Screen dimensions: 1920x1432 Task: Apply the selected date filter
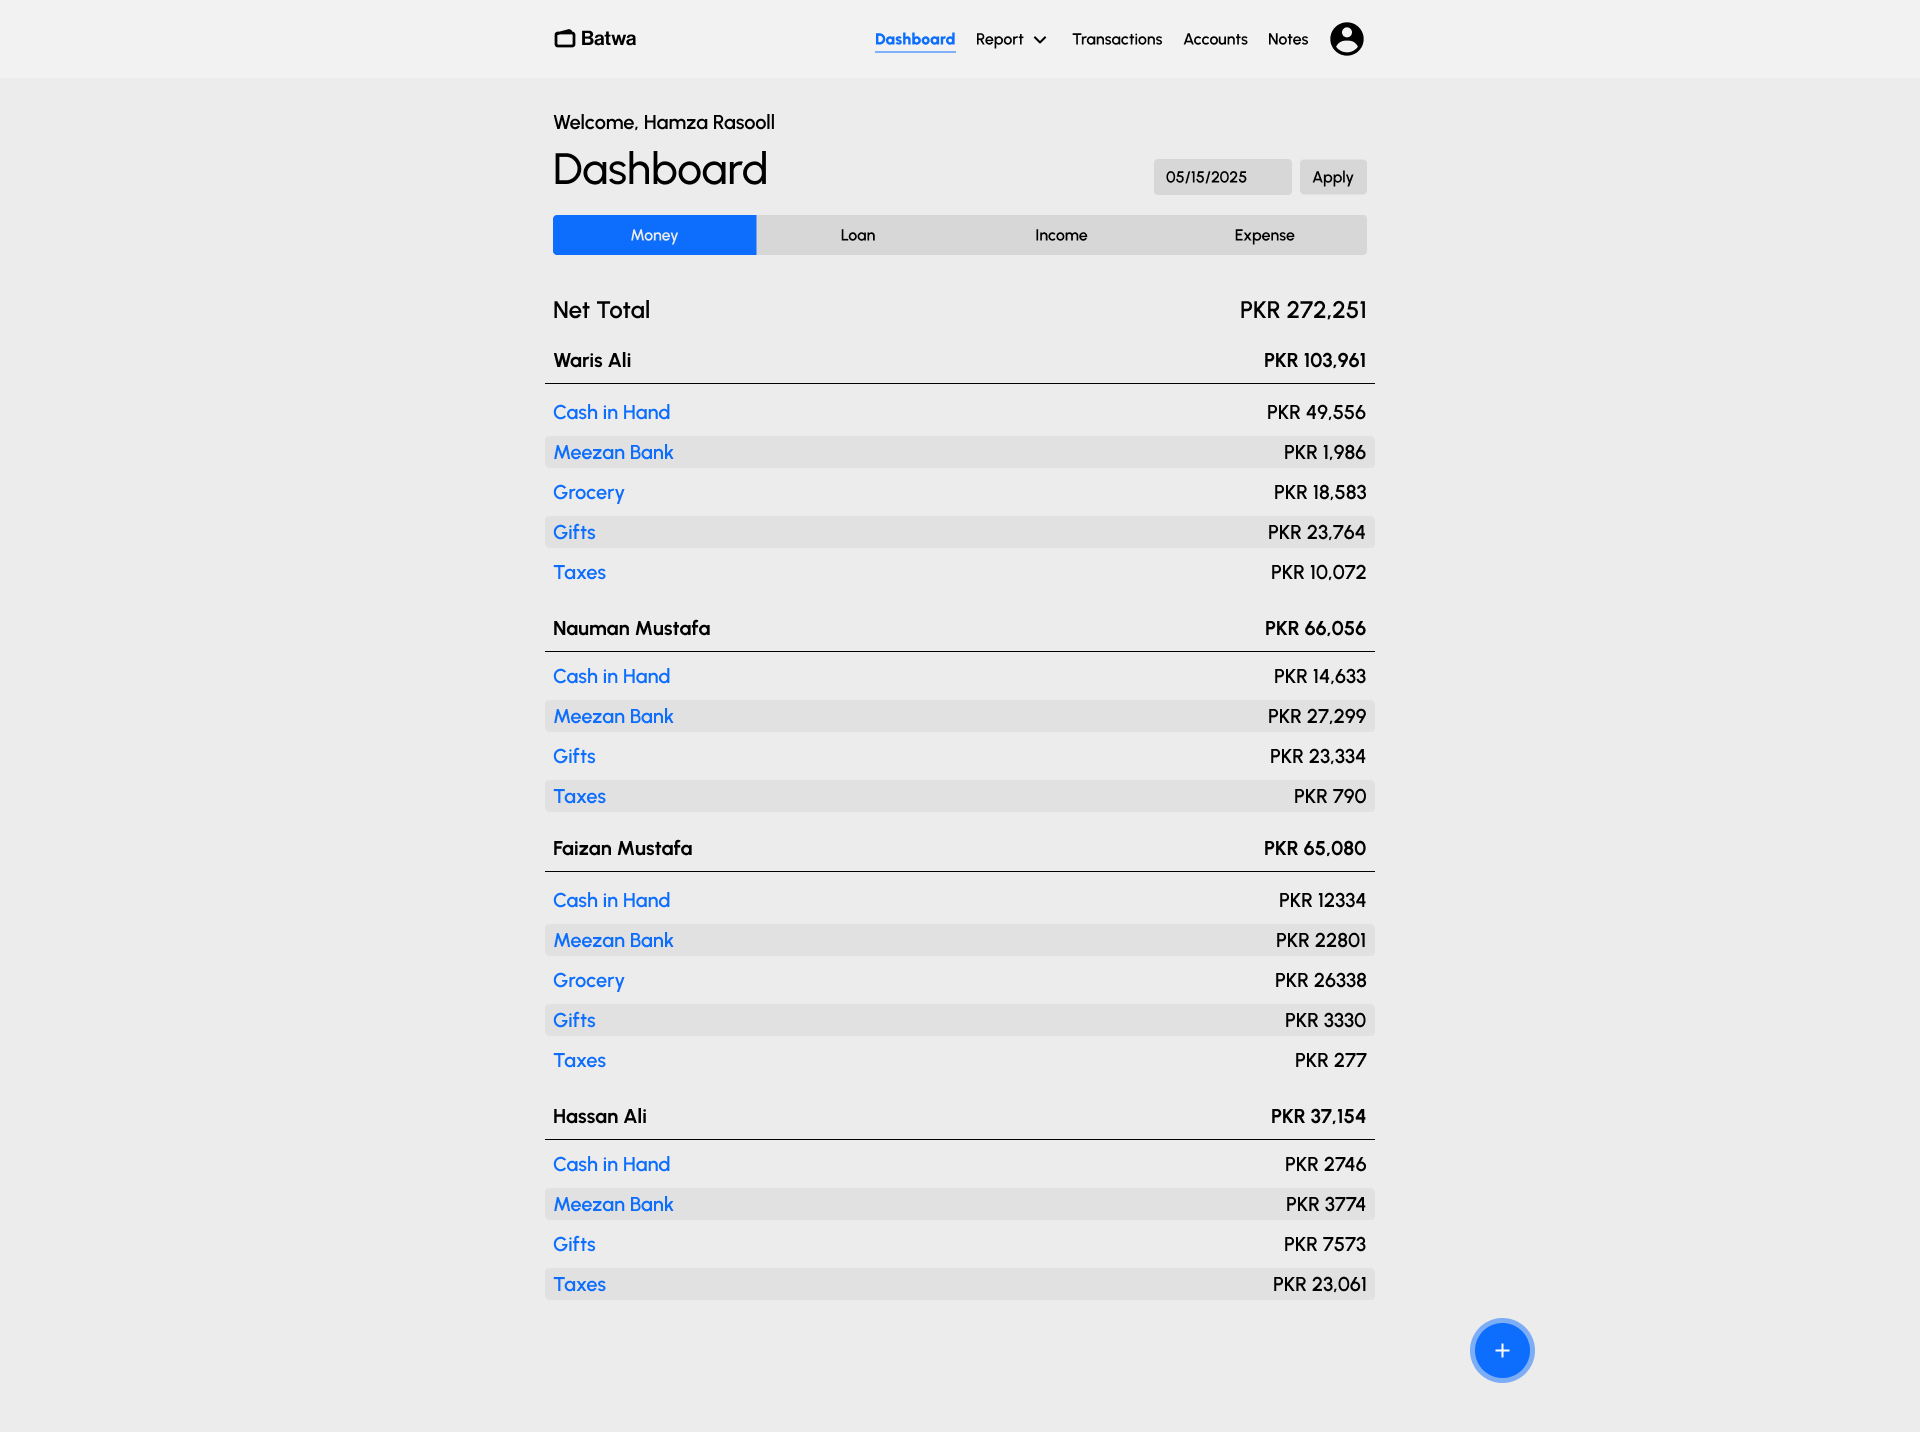pos(1332,177)
